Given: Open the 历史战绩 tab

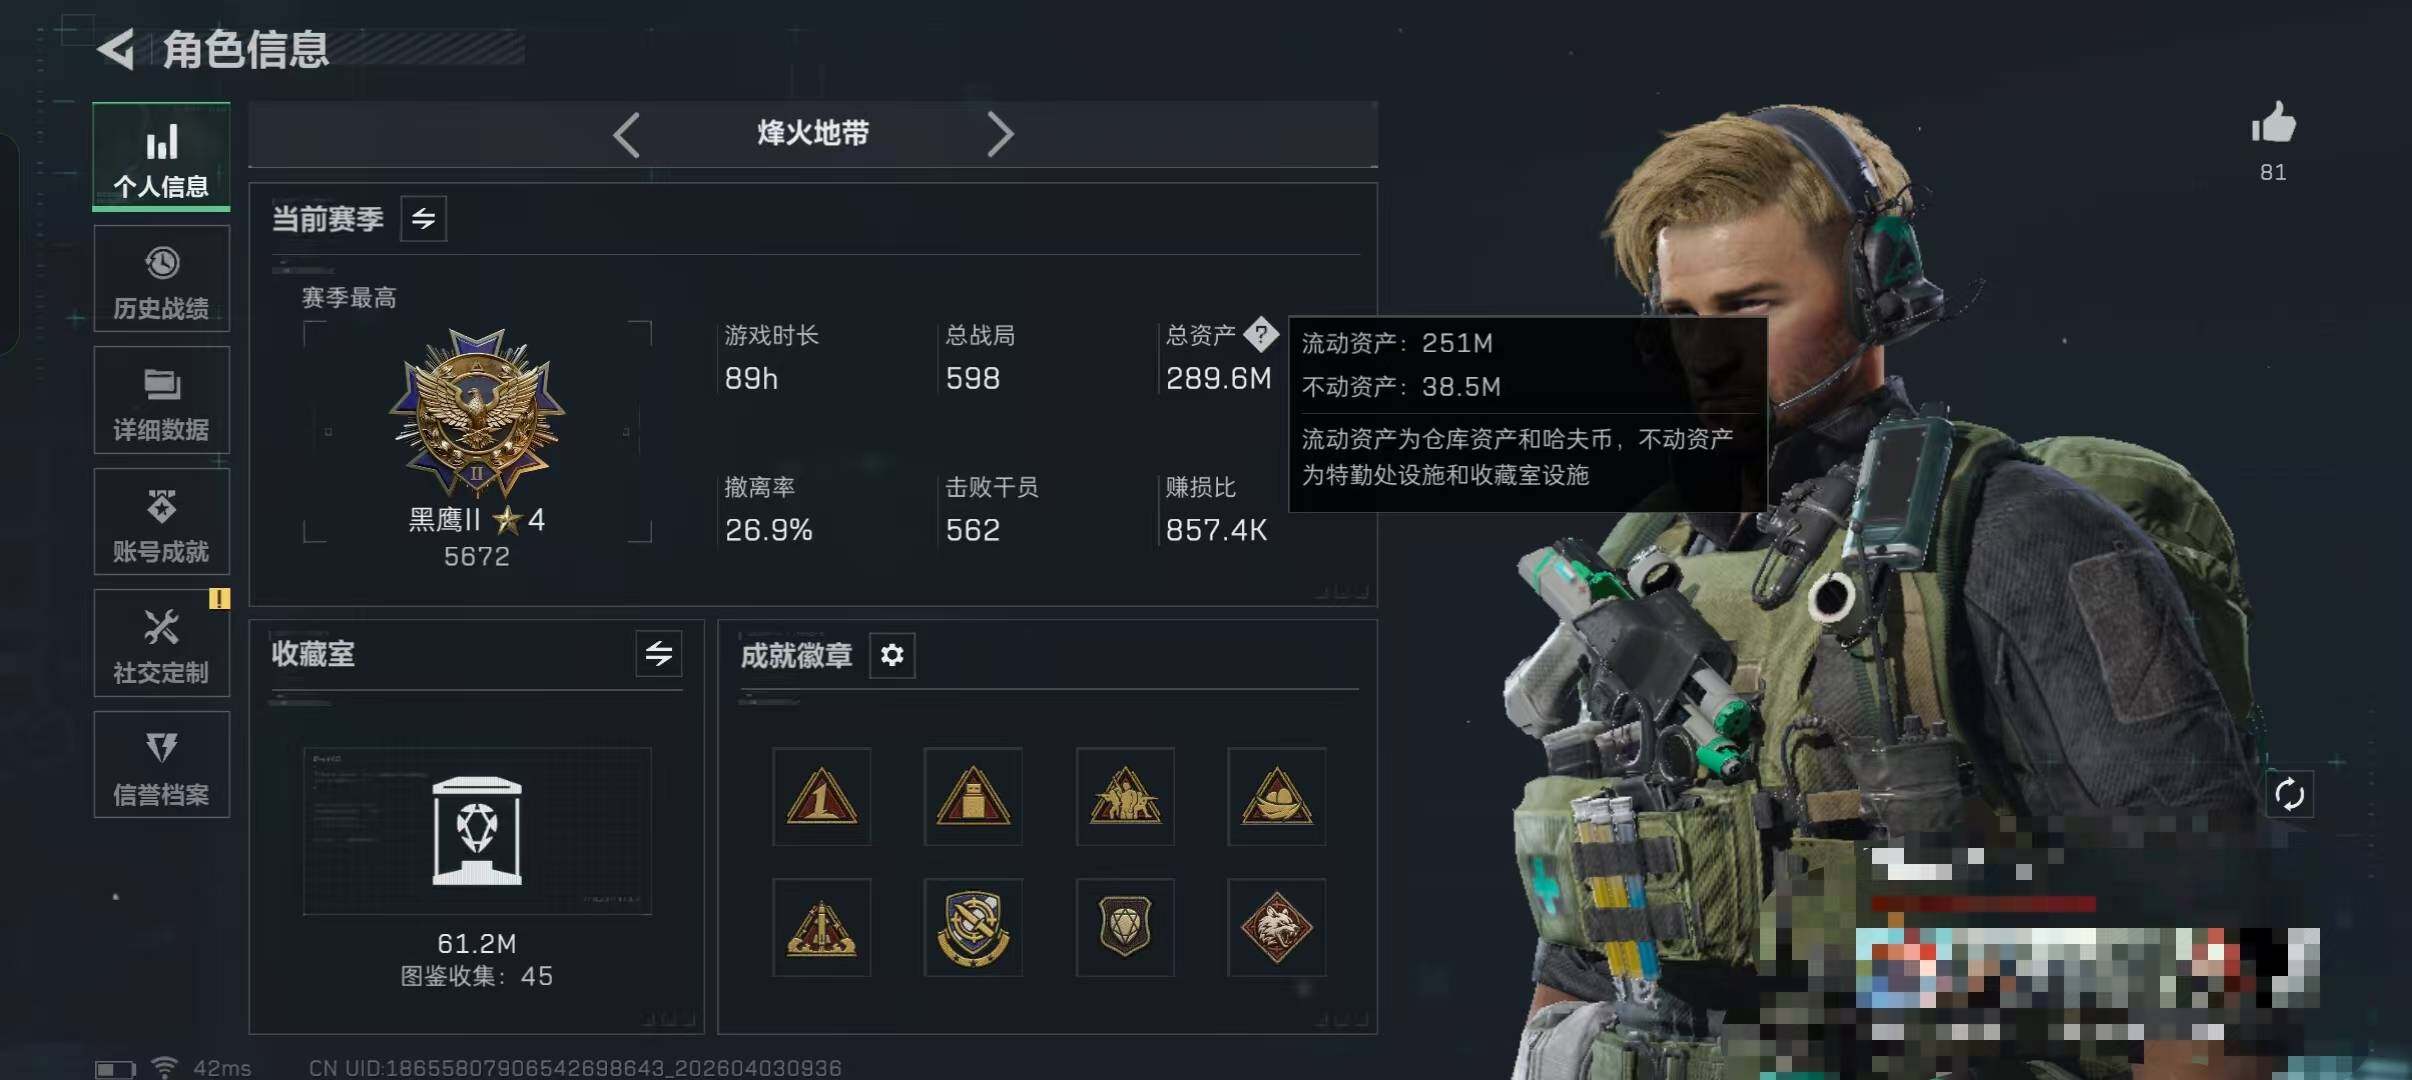Looking at the screenshot, I should click(x=161, y=279).
